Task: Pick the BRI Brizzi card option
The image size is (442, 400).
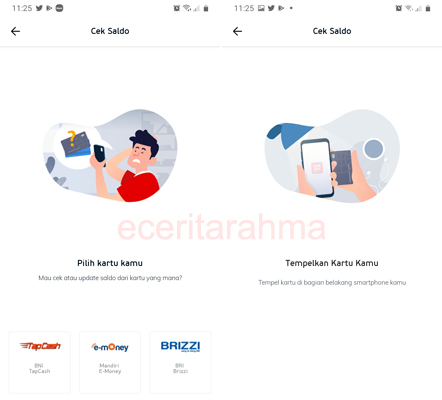Action: (x=180, y=362)
